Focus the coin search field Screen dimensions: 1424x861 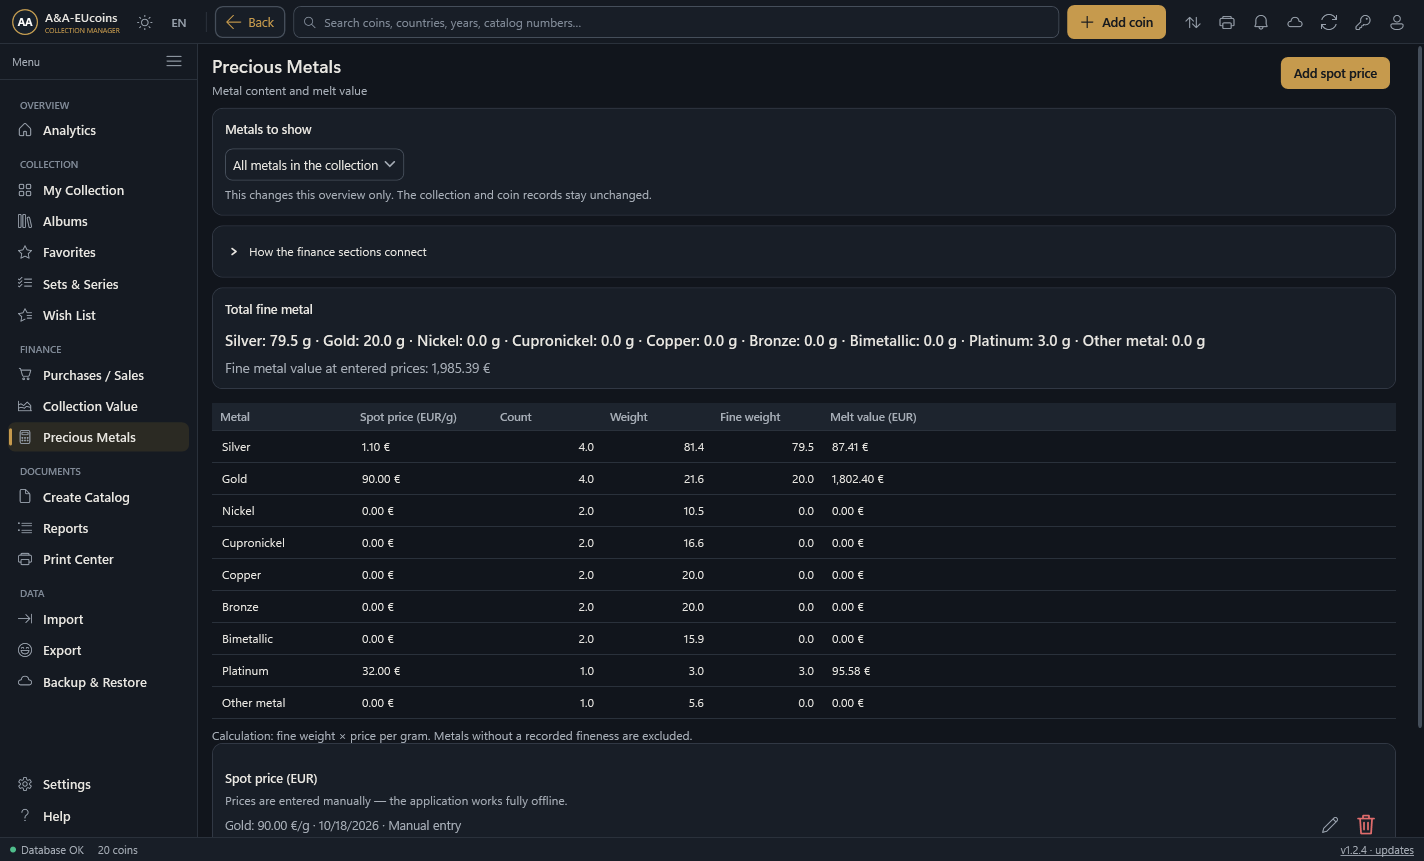tap(676, 22)
